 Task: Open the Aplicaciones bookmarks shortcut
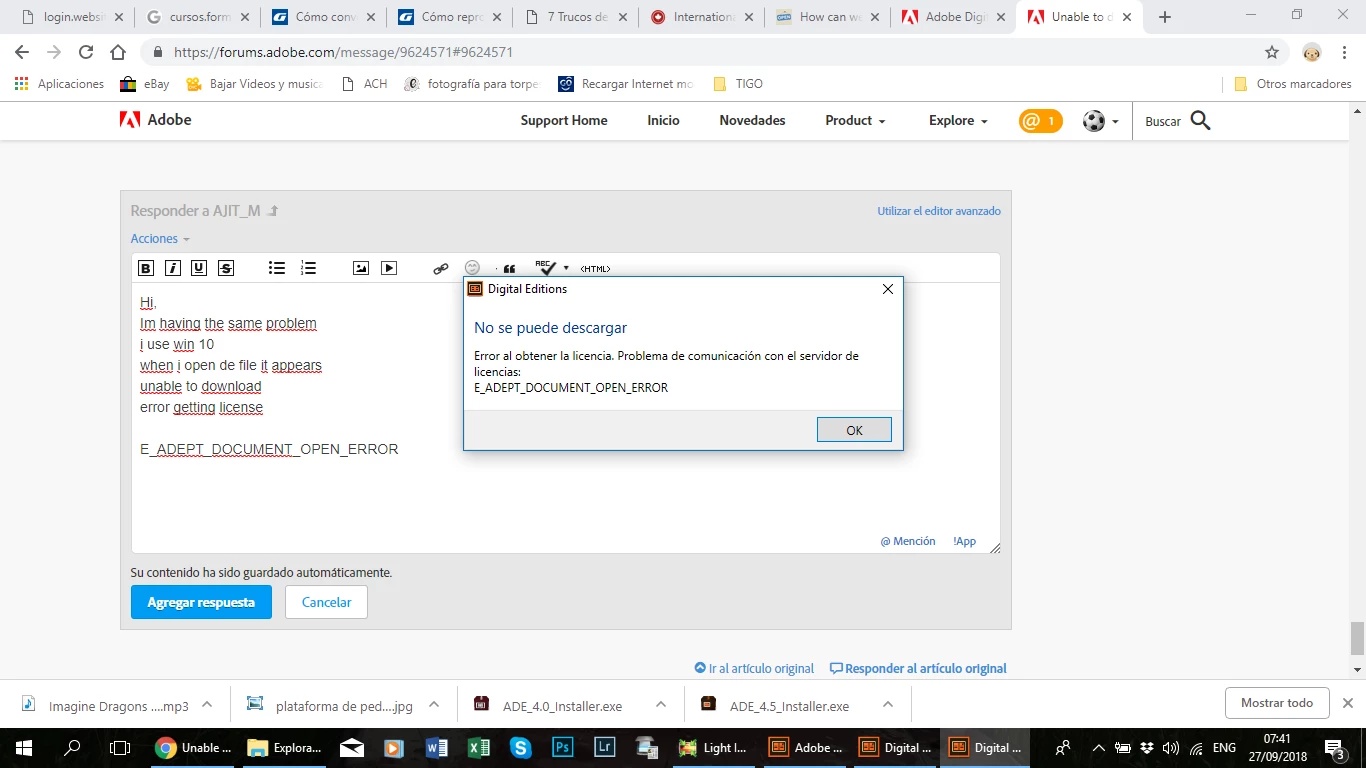click(59, 84)
